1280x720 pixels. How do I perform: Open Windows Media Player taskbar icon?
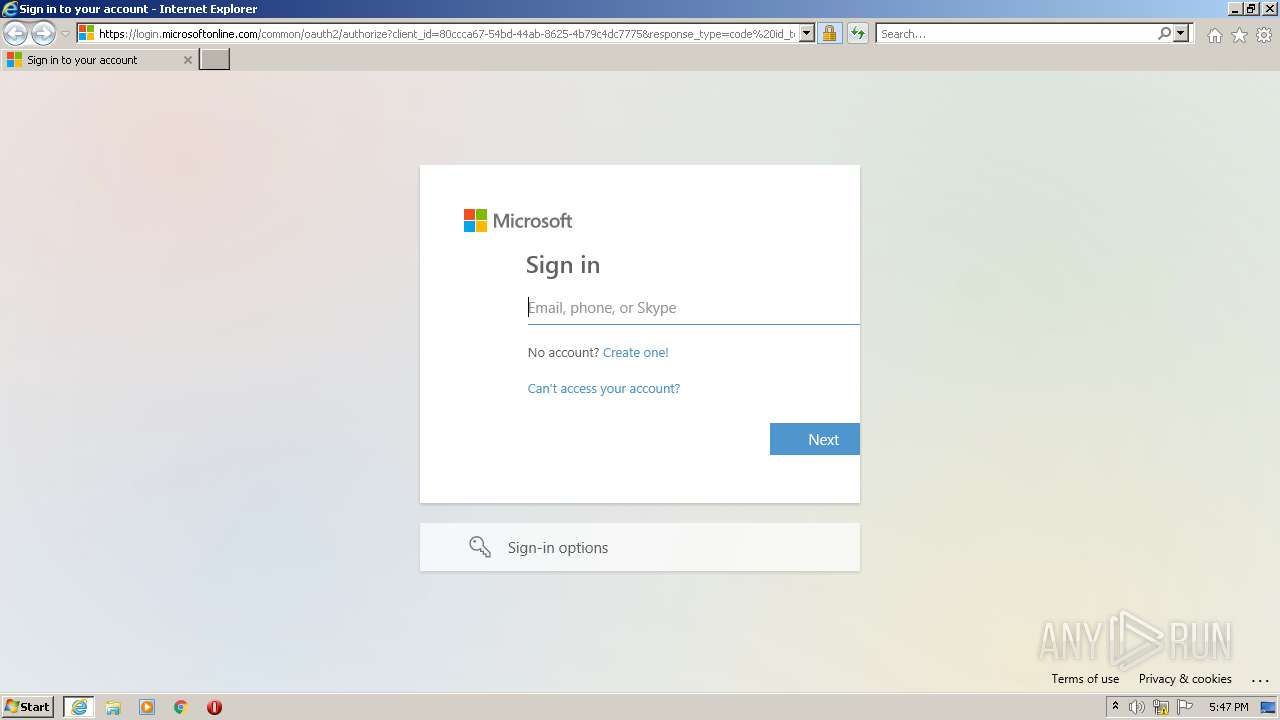[x=147, y=707]
